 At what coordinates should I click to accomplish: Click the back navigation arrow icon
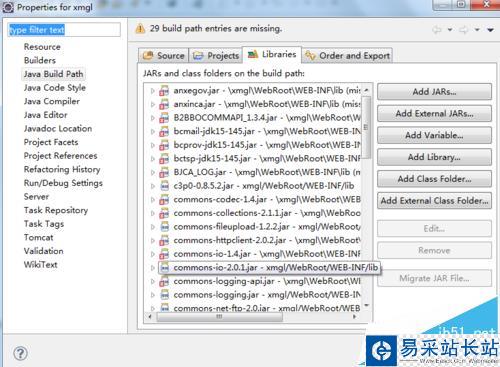tap(437, 30)
